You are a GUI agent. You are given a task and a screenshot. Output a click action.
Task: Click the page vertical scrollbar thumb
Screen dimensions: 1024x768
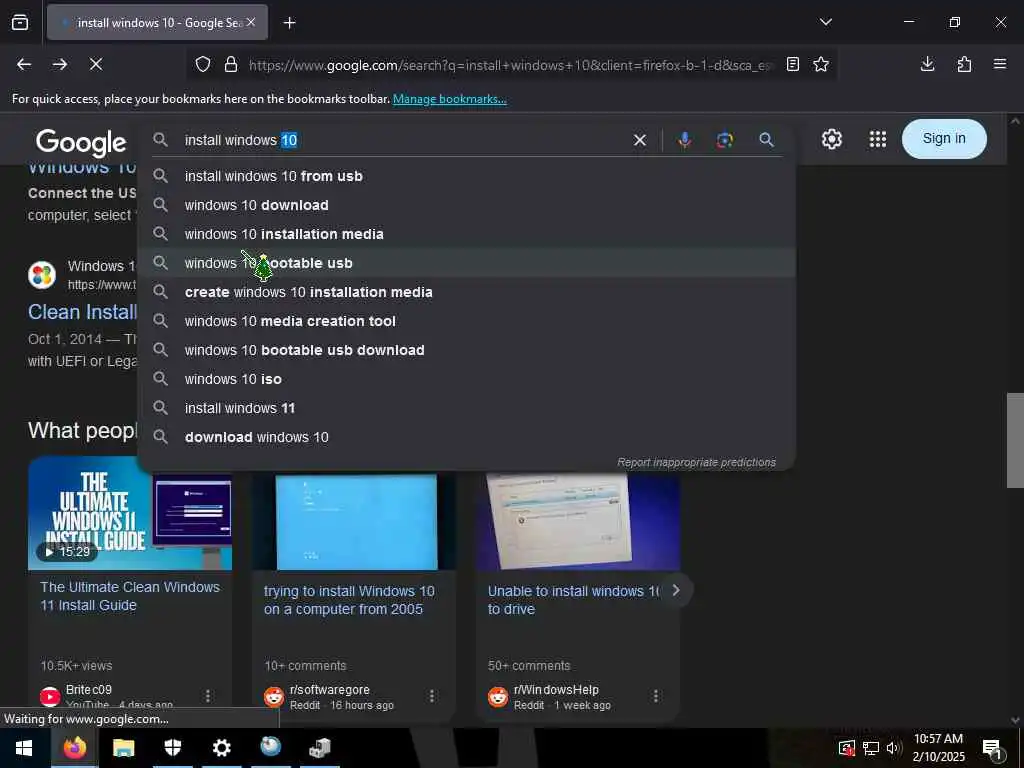click(x=1015, y=440)
